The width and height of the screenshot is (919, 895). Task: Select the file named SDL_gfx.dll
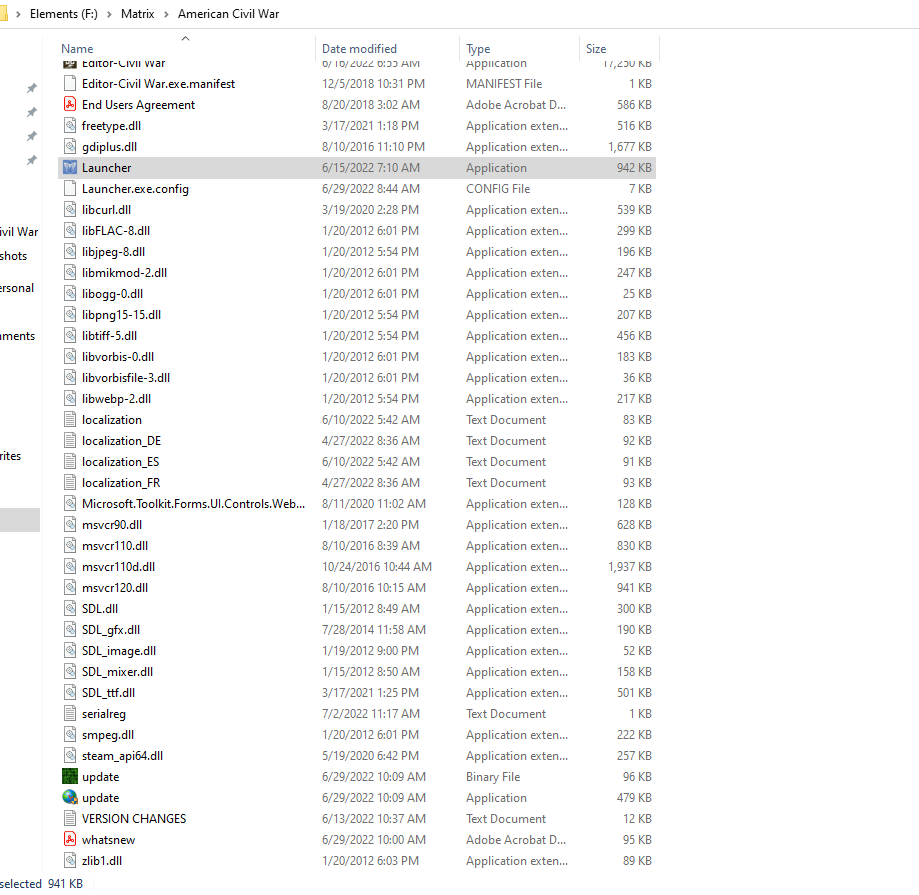(x=111, y=629)
